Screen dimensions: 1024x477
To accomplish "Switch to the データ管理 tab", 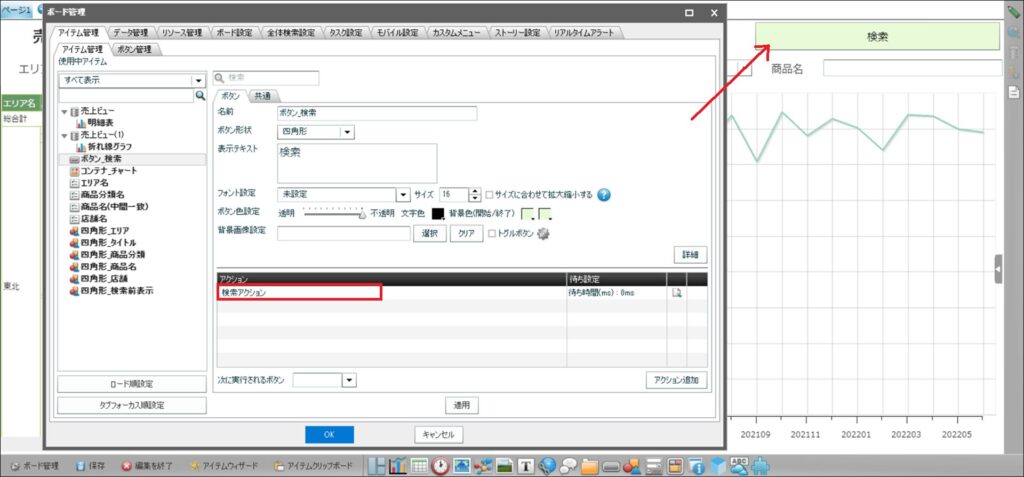I will coord(130,32).
